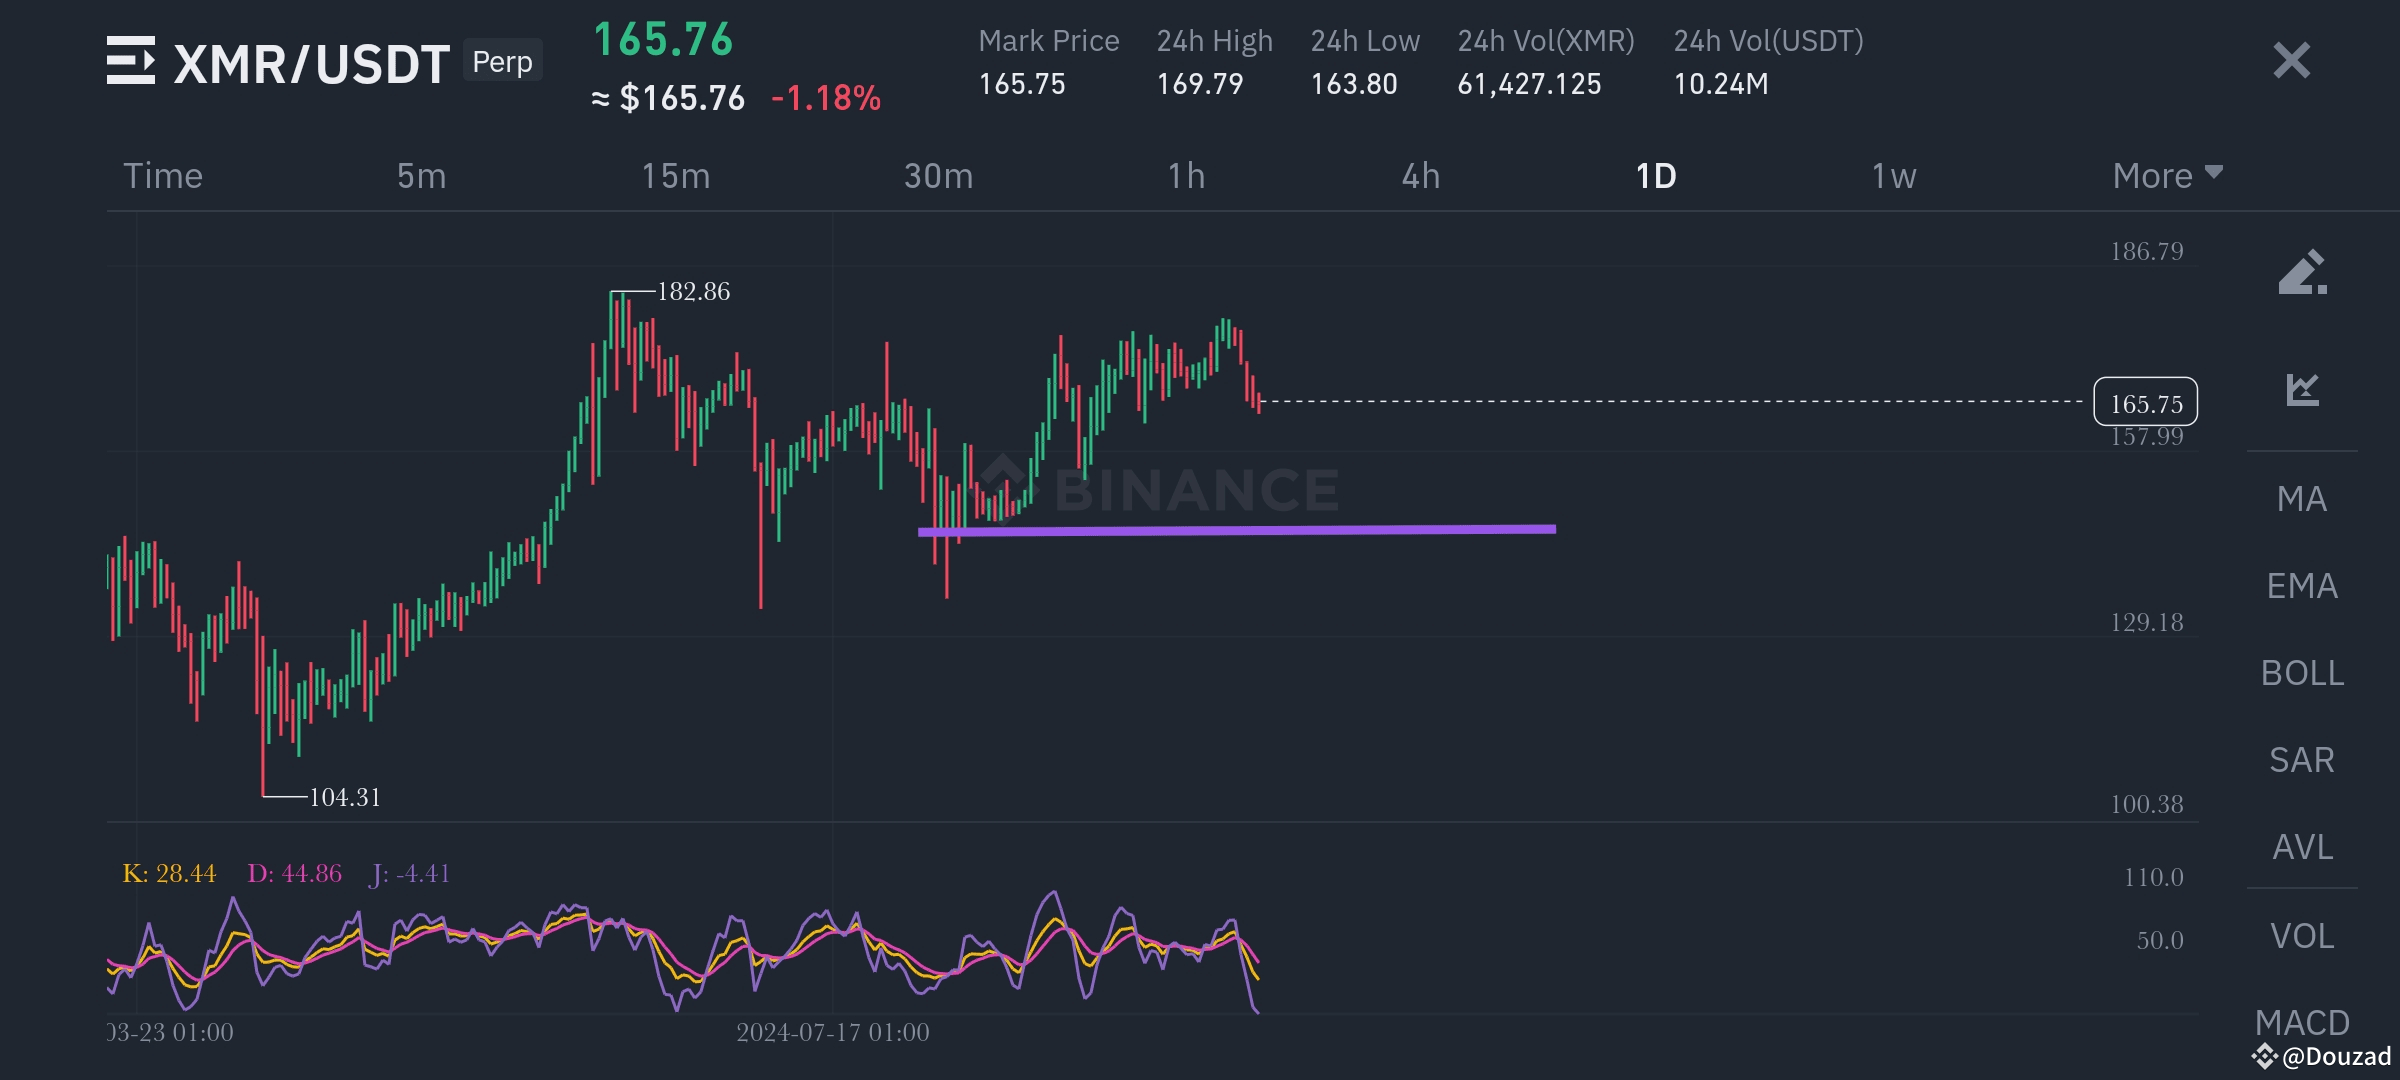Close the fullscreen chart view

click(x=2291, y=61)
